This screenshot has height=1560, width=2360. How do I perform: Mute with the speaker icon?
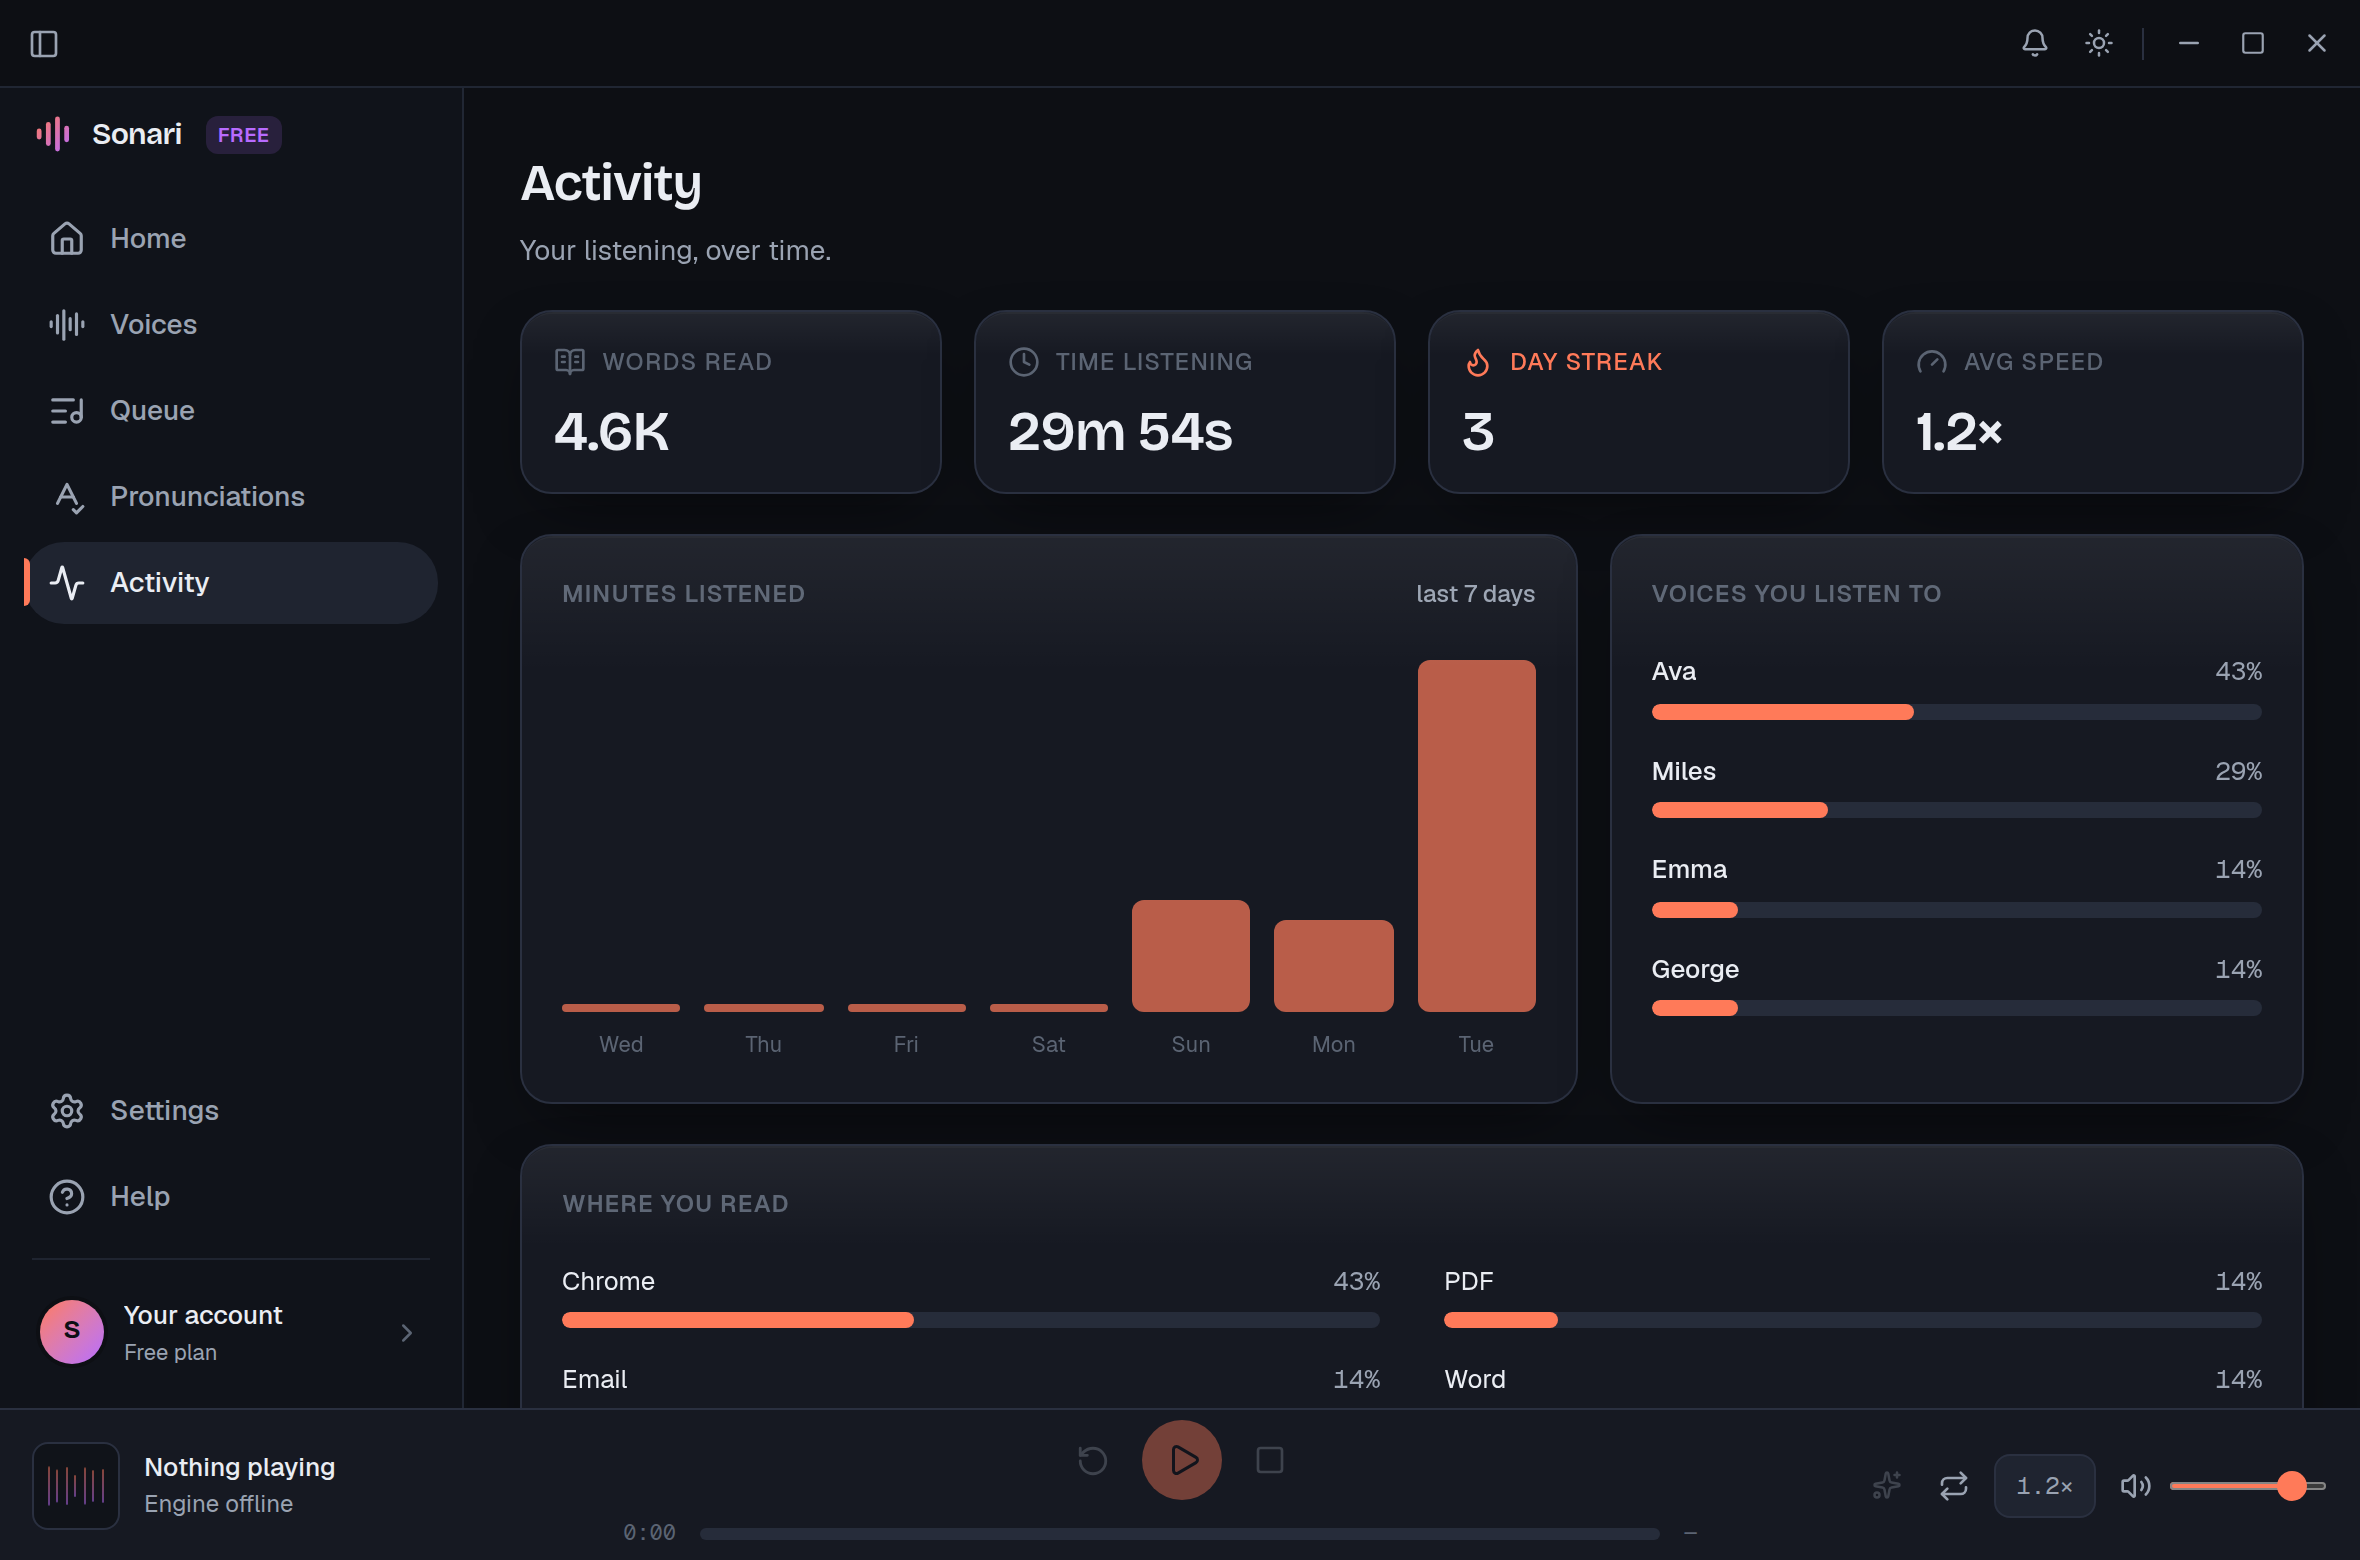(2135, 1485)
